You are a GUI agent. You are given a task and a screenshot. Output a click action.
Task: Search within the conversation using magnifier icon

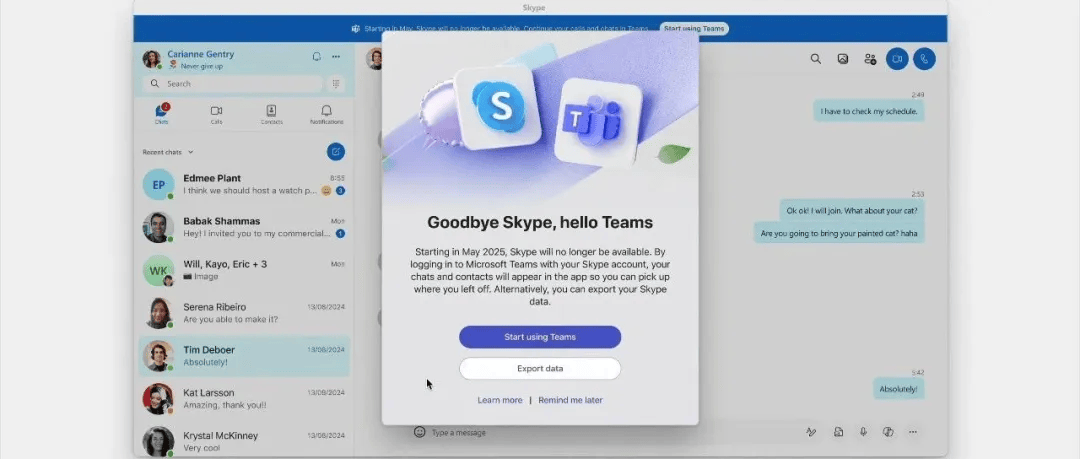816,59
